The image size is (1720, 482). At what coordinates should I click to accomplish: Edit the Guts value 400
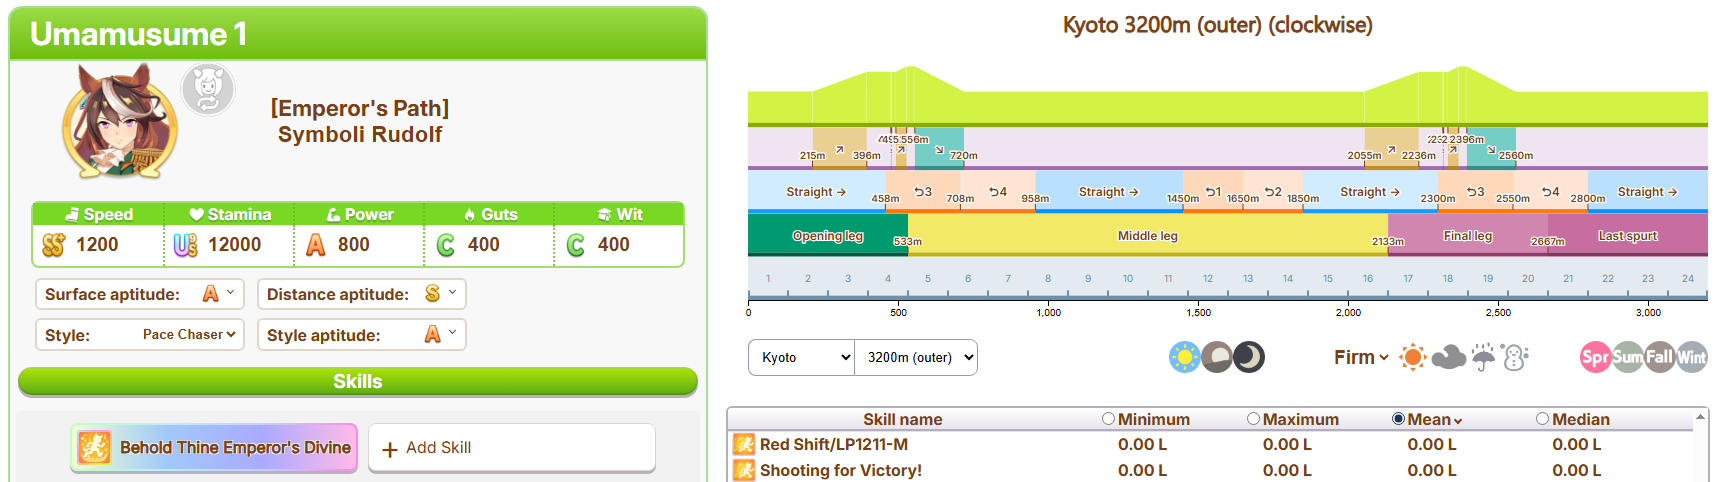[x=484, y=245]
